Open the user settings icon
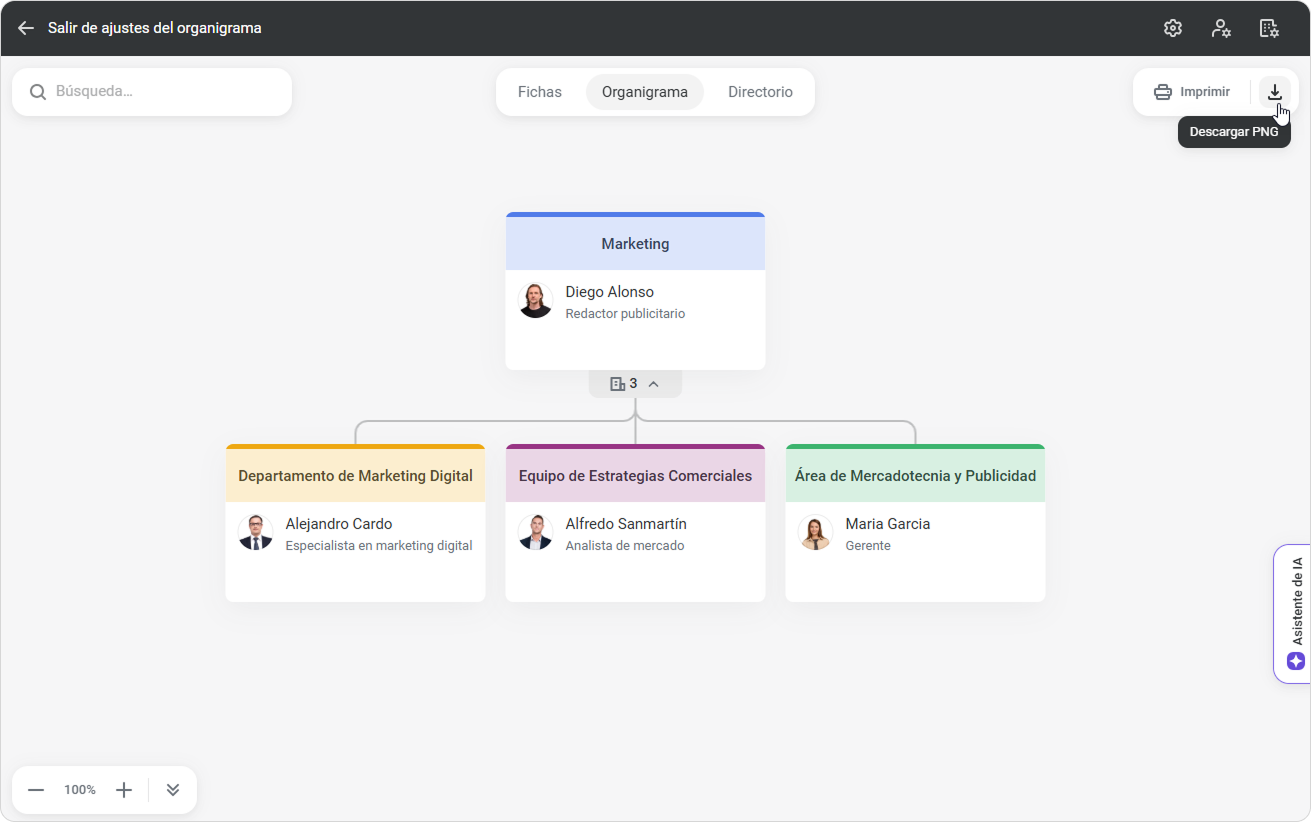 (1221, 28)
